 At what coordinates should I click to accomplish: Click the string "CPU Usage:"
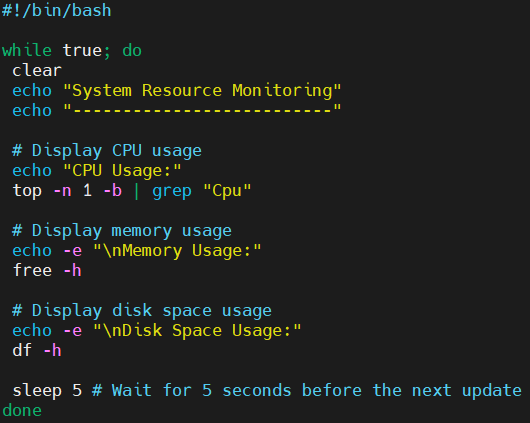point(122,171)
